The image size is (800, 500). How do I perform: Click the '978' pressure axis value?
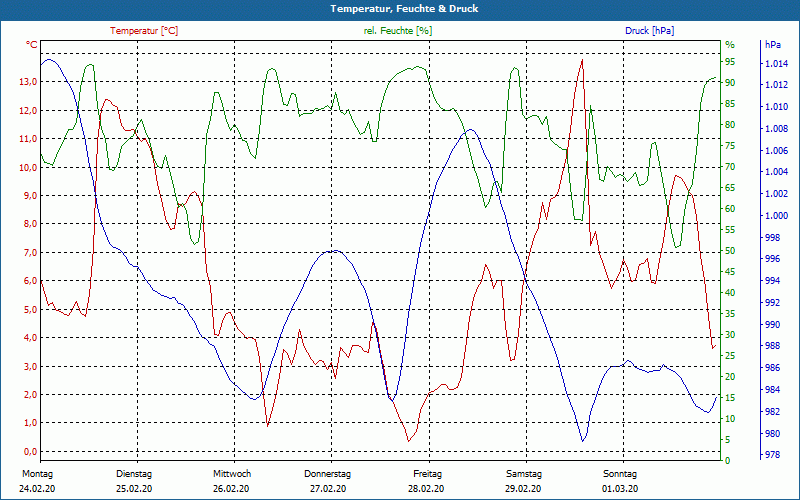(772, 455)
